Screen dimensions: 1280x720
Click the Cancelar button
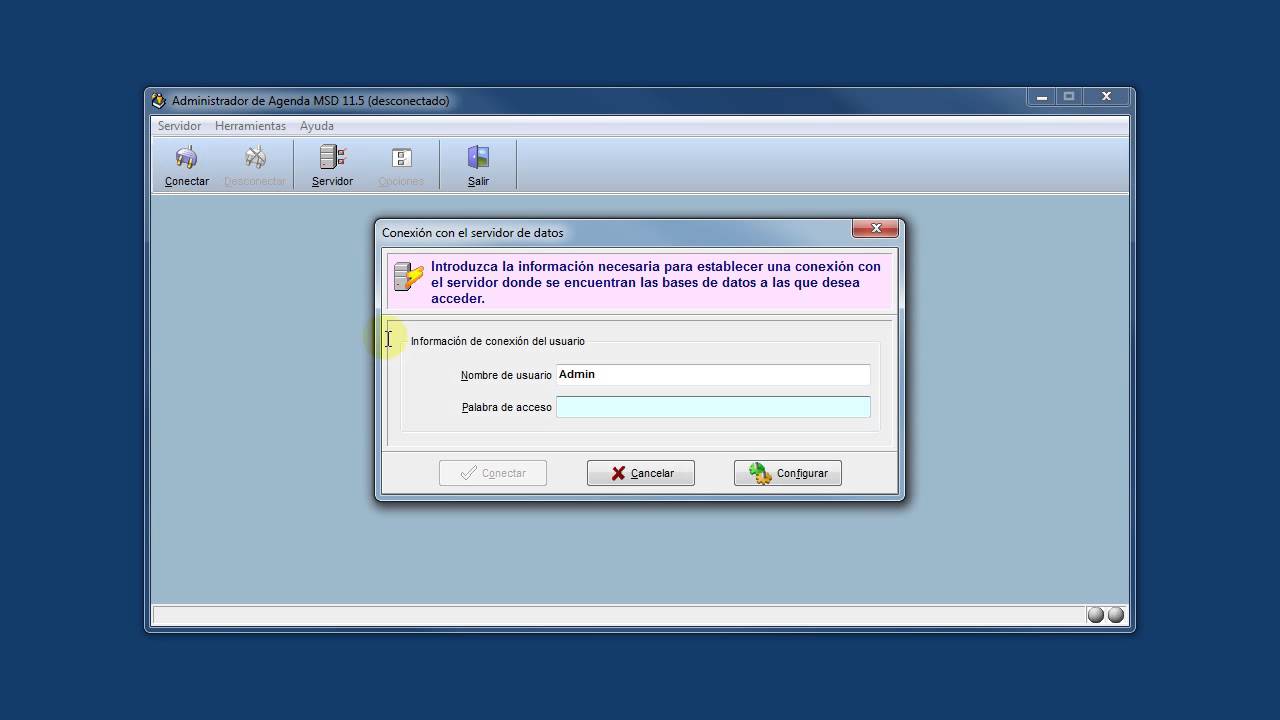tap(641, 473)
